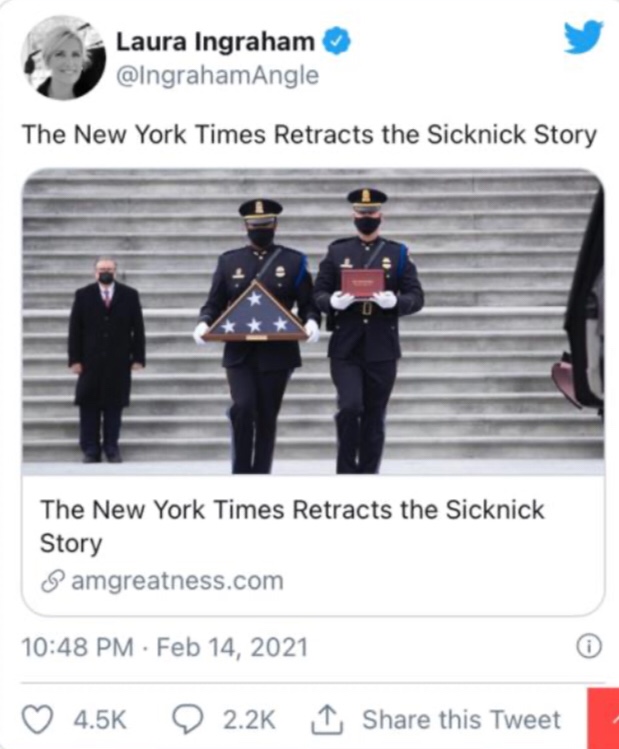Viewport: 619px width, 749px height.
Task: Like the tweet with the heart icon
Action: click(38, 719)
